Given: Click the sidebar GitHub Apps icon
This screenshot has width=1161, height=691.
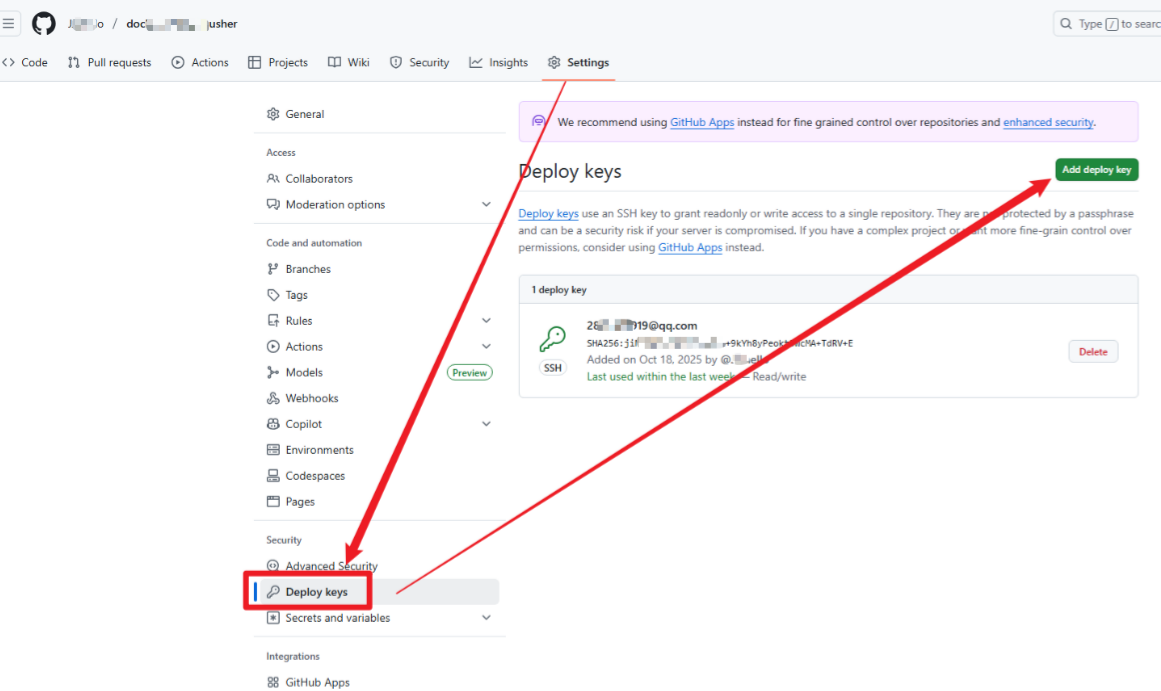Looking at the screenshot, I should pyautogui.click(x=273, y=682).
